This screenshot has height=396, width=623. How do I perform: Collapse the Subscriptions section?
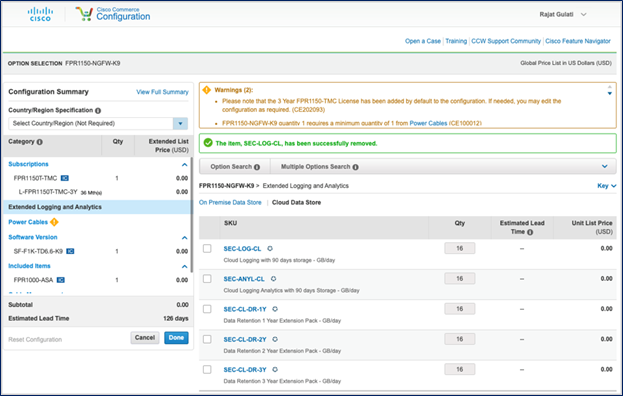click(x=184, y=164)
